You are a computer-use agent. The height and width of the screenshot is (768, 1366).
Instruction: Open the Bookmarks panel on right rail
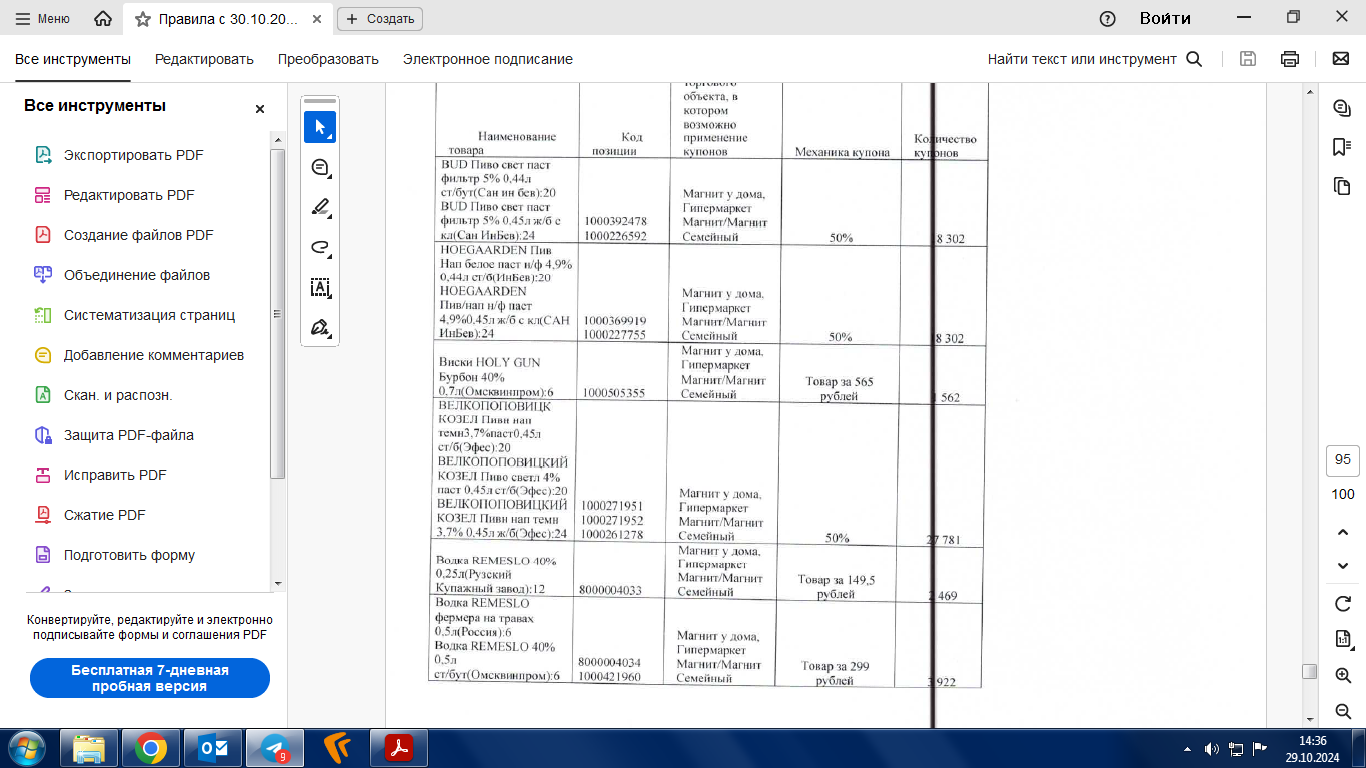(1342, 147)
